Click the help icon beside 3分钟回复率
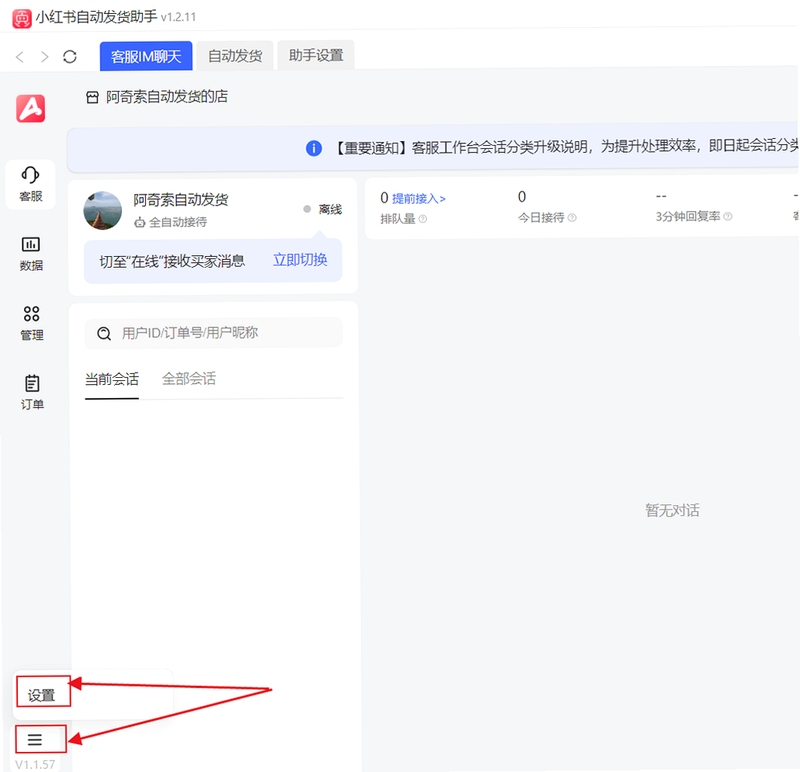Screen dimensions: 800x772 coord(728,216)
